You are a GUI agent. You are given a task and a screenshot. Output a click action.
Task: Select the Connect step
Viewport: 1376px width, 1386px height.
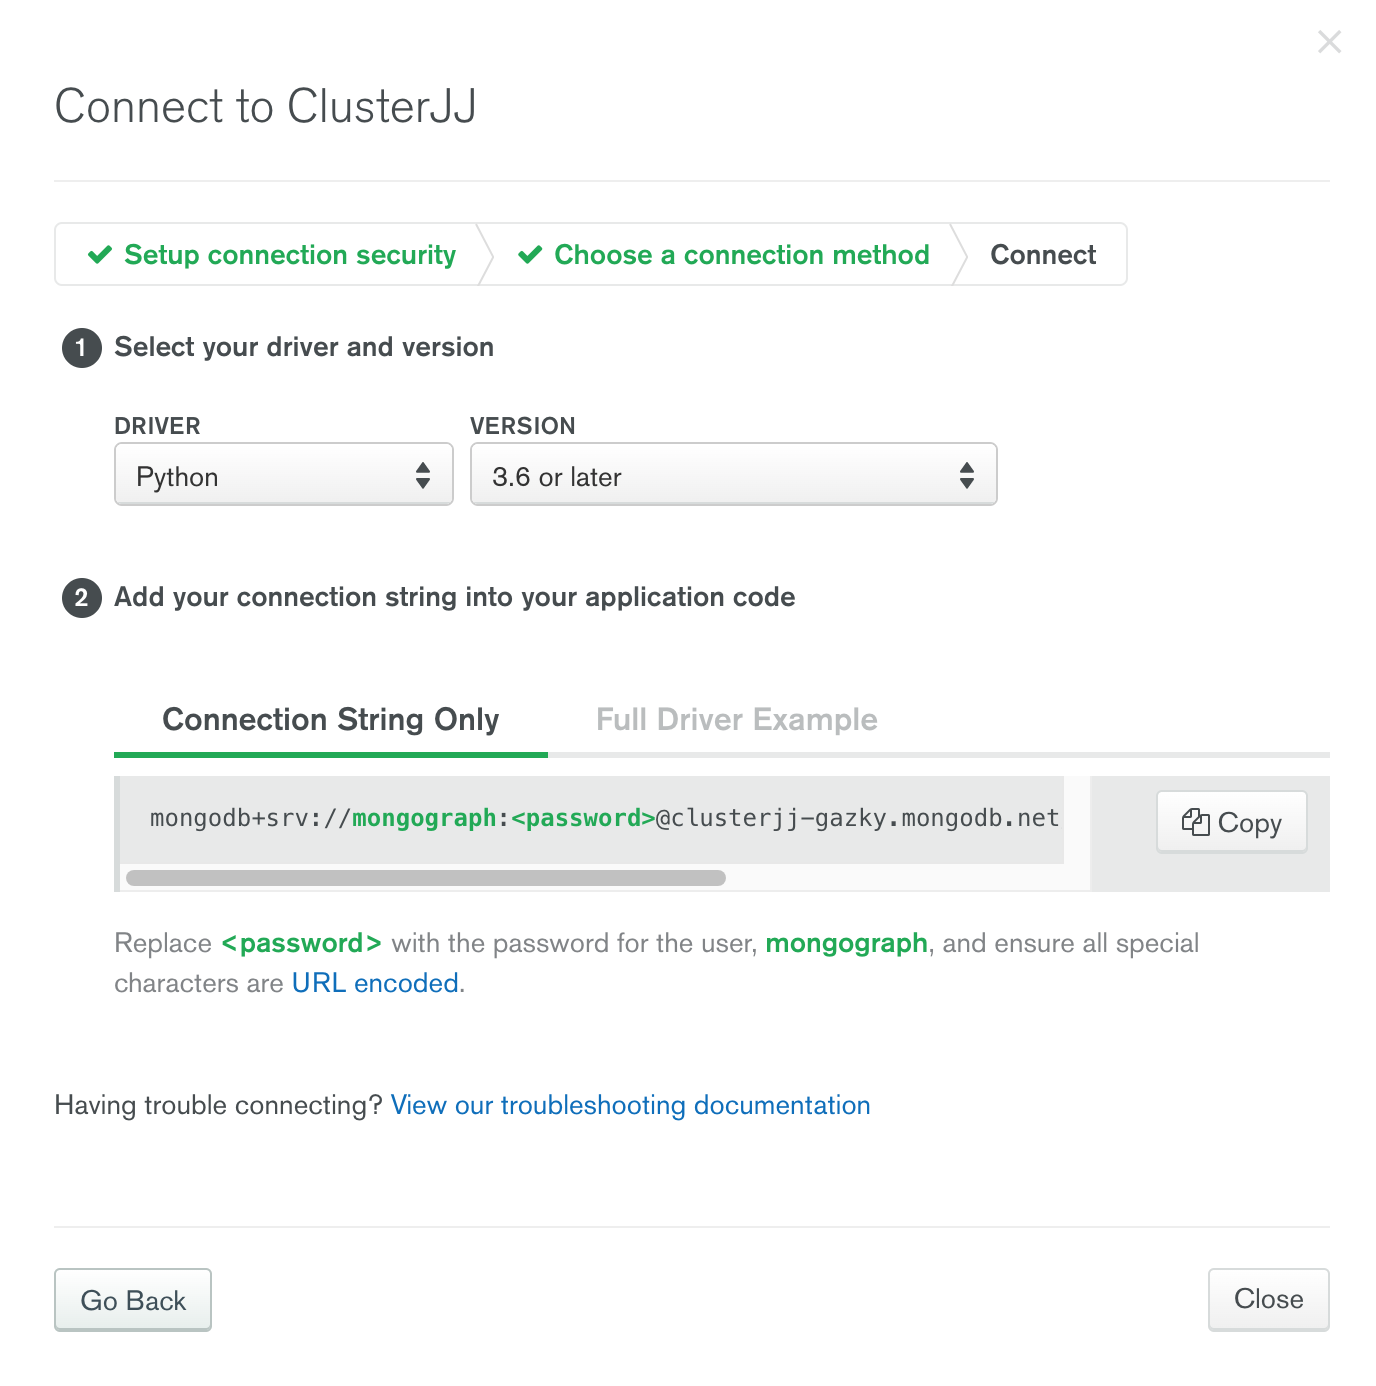point(1043,255)
